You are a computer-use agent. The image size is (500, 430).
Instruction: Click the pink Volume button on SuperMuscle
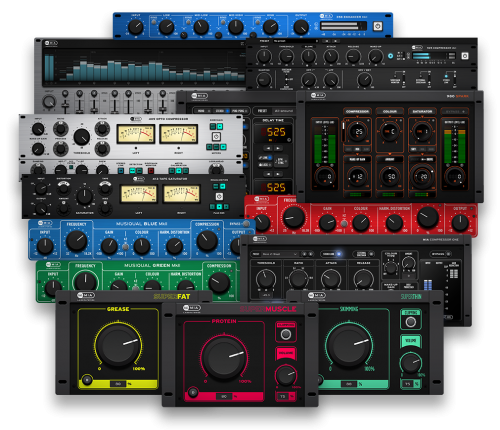pyautogui.click(x=286, y=353)
